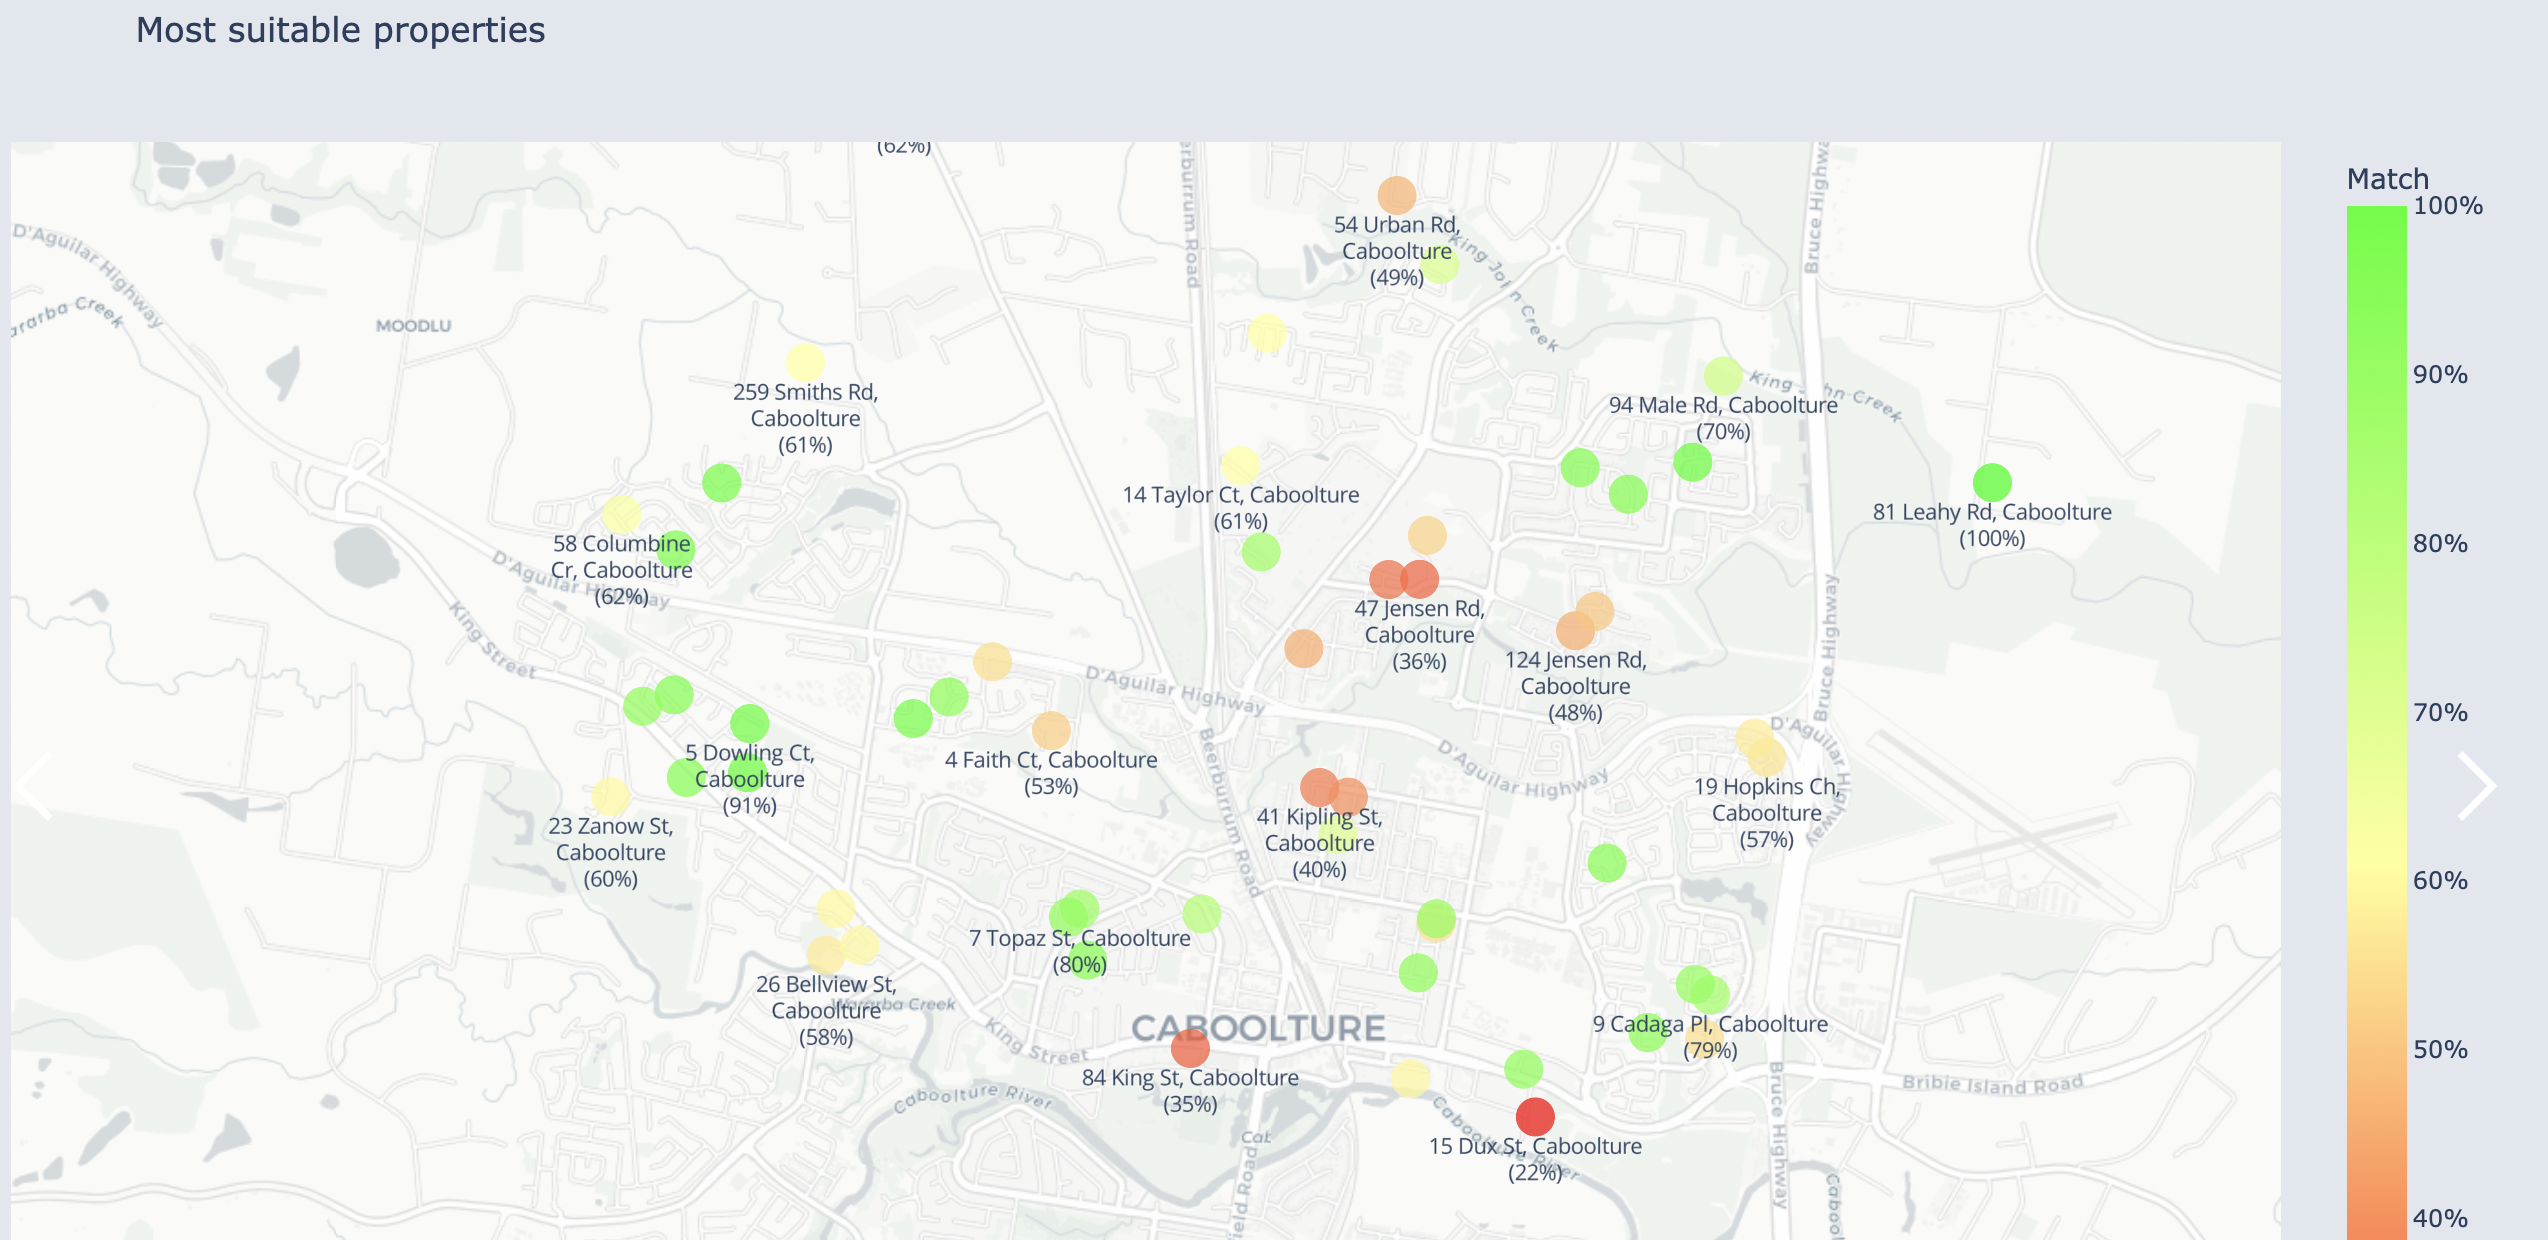Image resolution: width=2548 pixels, height=1240 pixels.
Task: Select the 84 King St marker
Action: click(x=1190, y=1049)
